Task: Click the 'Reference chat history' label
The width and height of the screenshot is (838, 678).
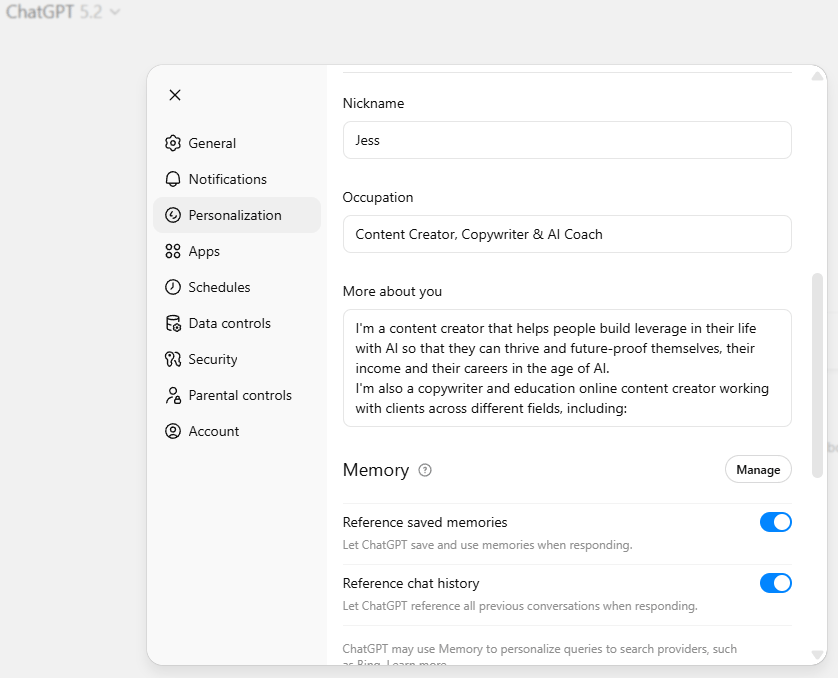Action: pyautogui.click(x=411, y=583)
